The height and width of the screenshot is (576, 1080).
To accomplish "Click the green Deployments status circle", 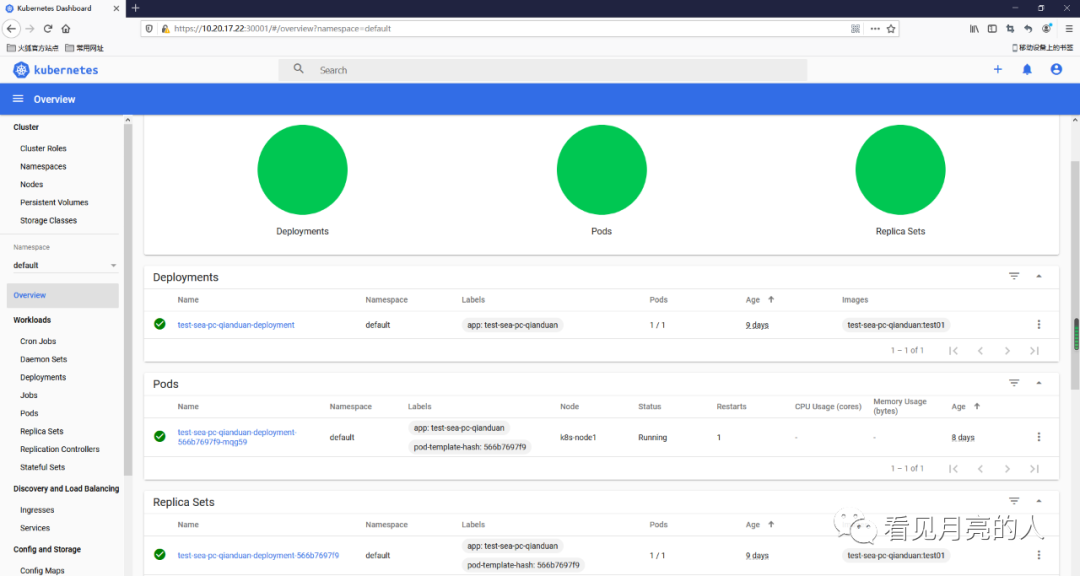I will pos(302,169).
